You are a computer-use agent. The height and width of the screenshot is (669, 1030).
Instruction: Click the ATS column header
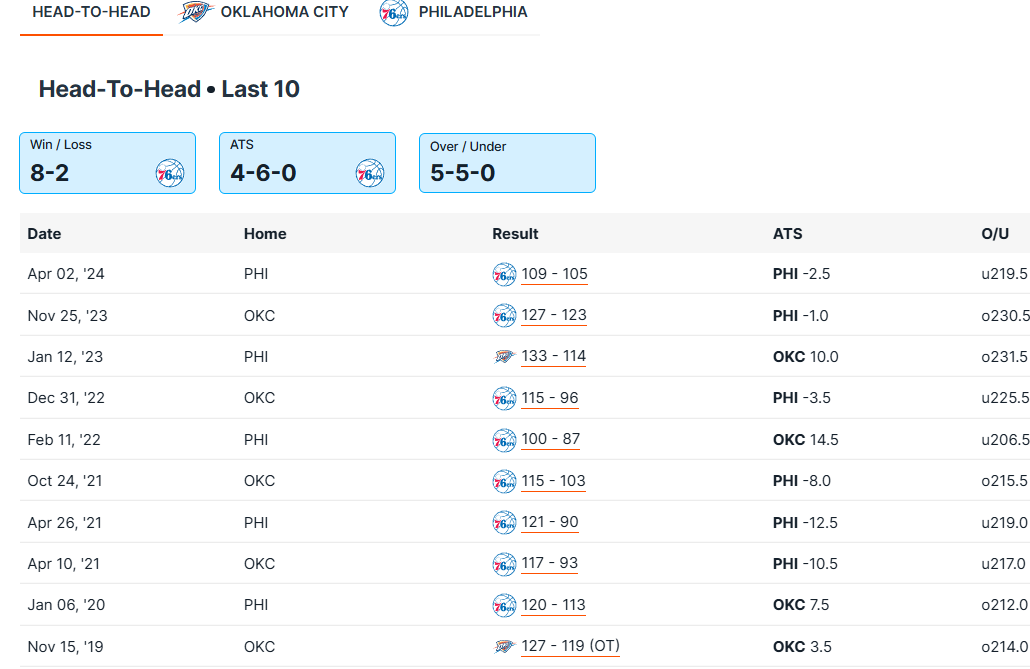click(x=787, y=234)
